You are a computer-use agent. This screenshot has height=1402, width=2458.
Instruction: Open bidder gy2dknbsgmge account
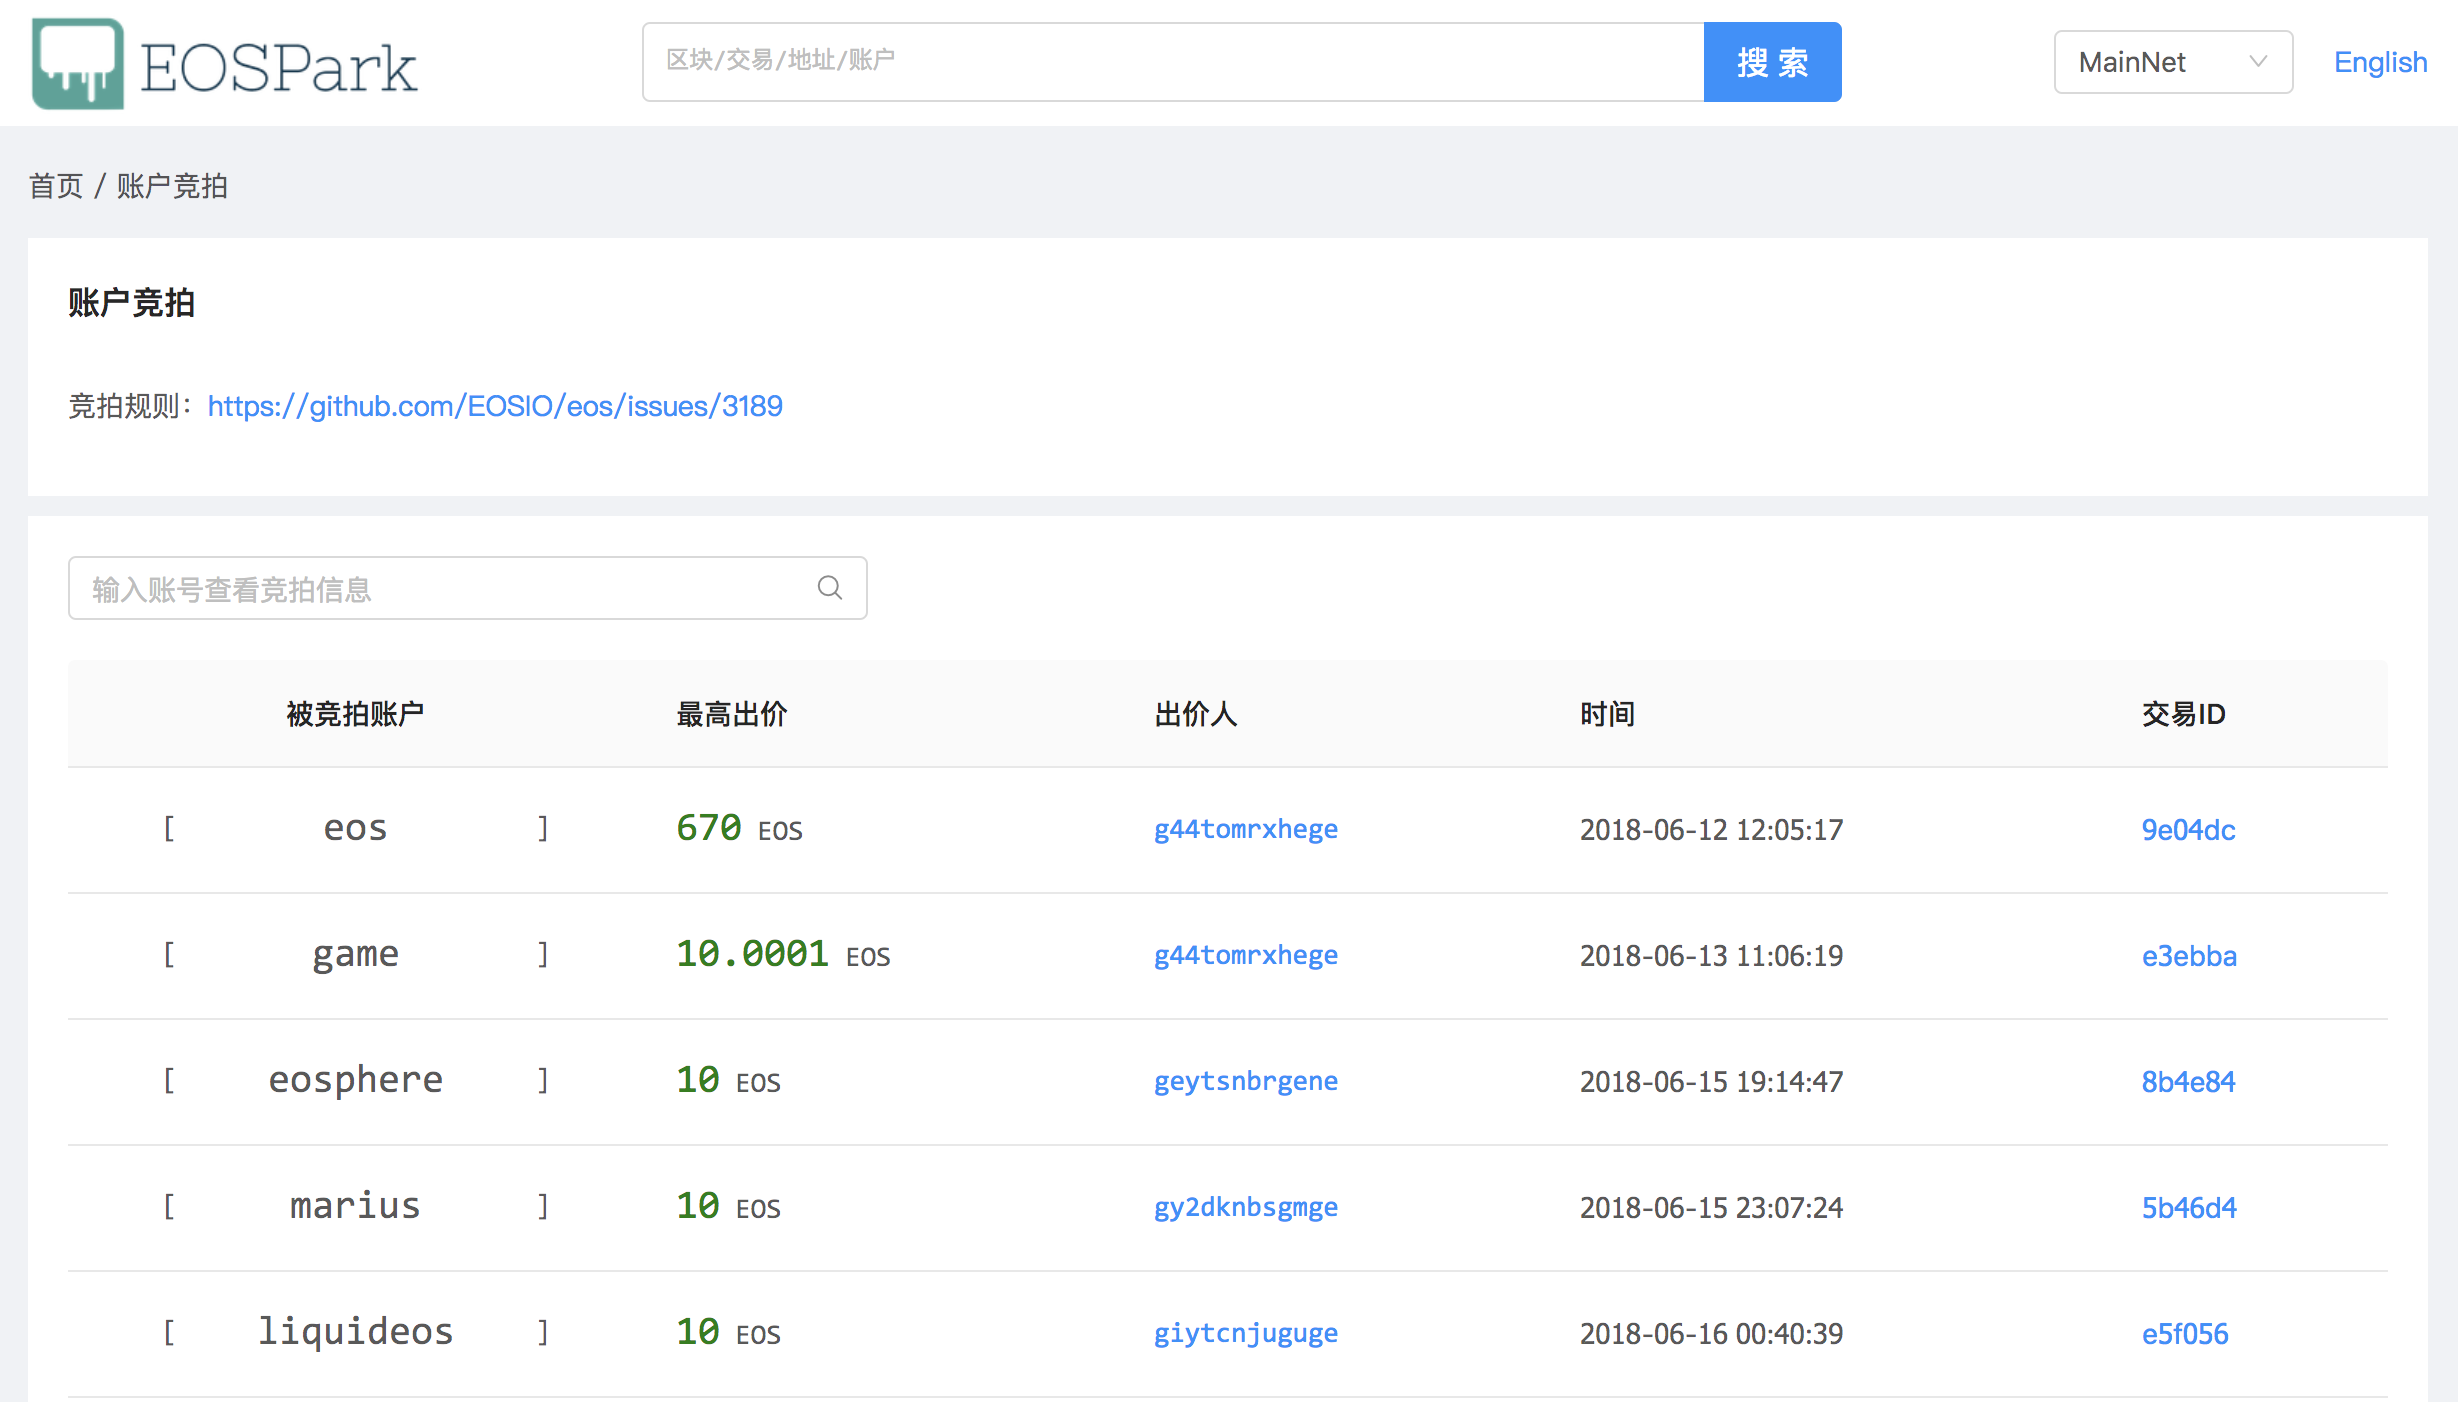[x=1245, y=1208]
